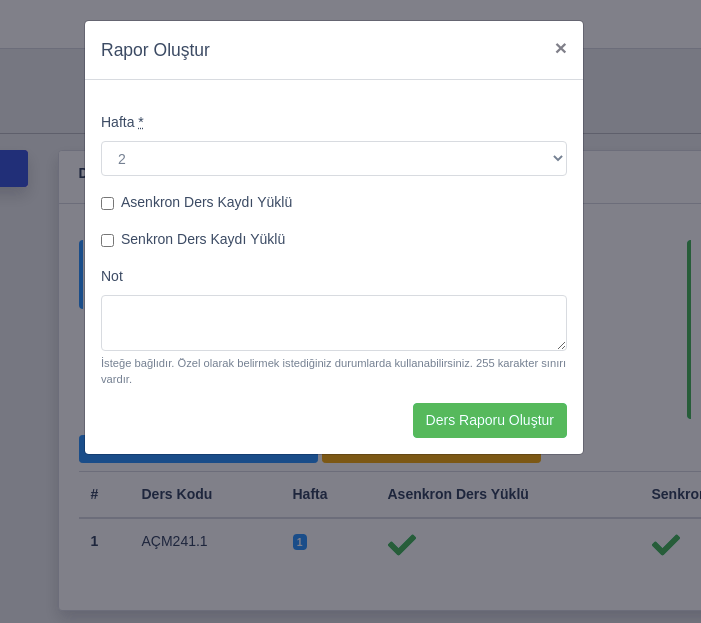Click the blue Hafta badge showing 1
The image size is (701, 623).
[299, 542]
